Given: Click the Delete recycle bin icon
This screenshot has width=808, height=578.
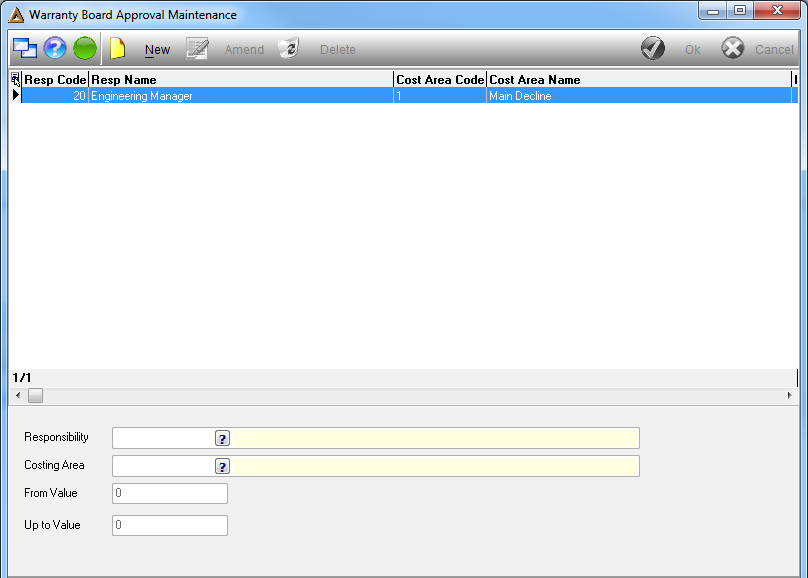Looking at the screenshot, I should 289,48.
